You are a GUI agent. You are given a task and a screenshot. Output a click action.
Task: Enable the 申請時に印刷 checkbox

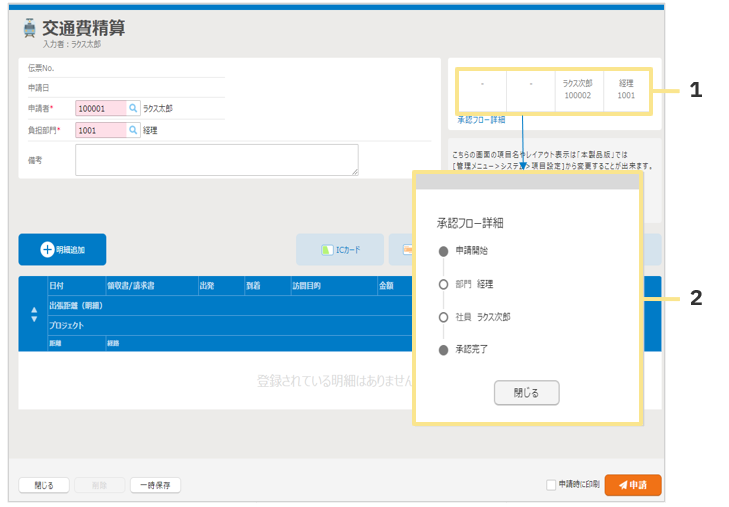[551, 485]
